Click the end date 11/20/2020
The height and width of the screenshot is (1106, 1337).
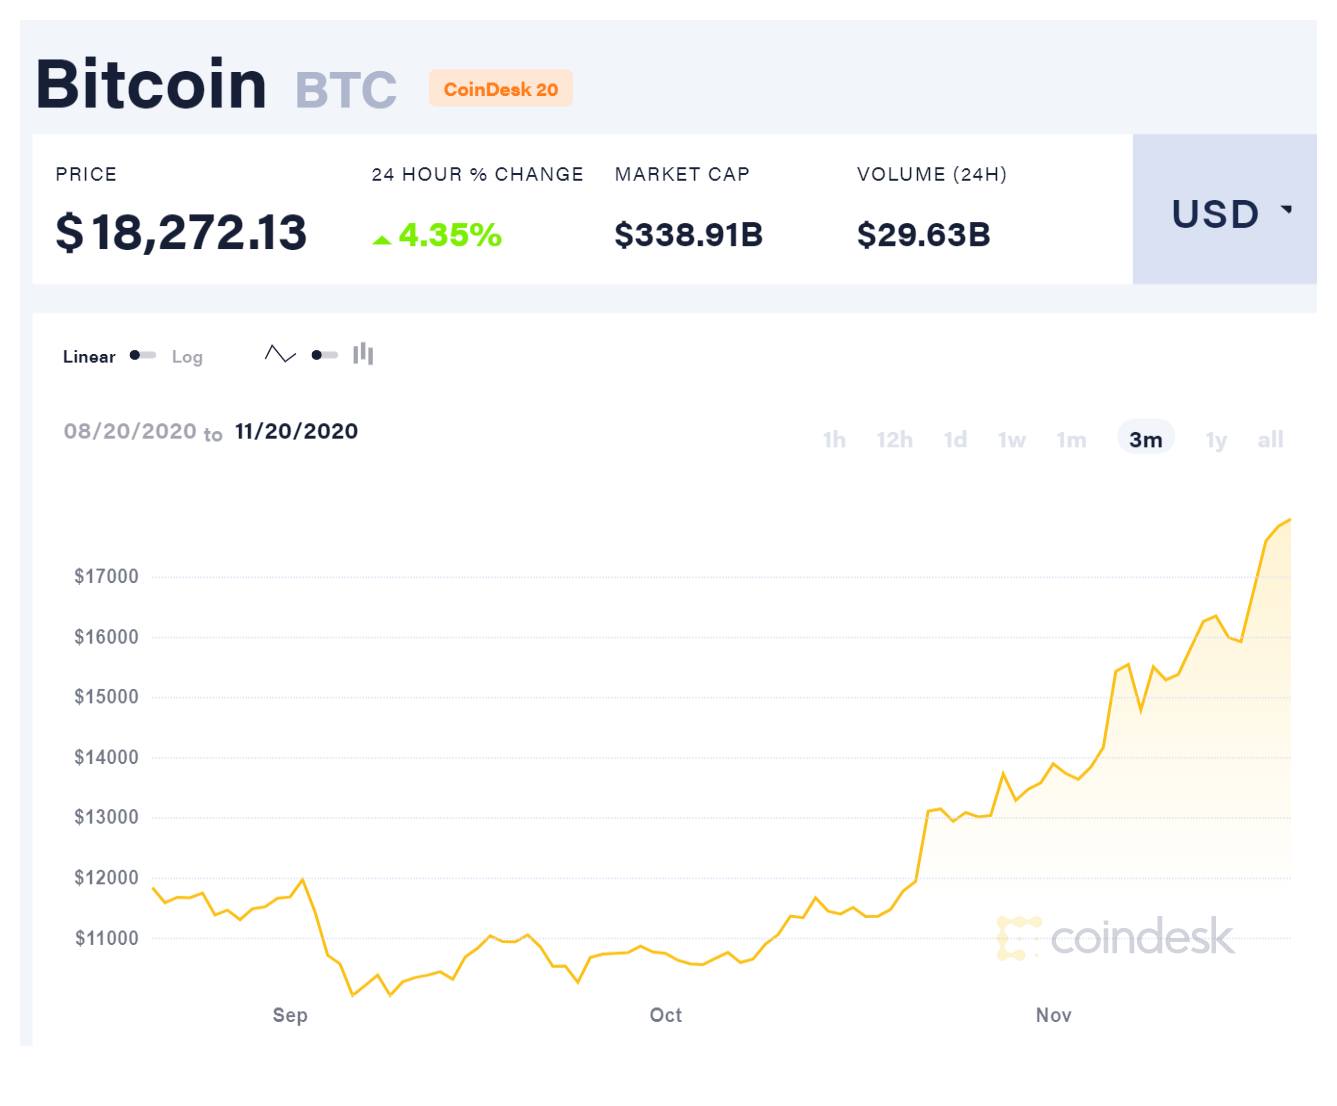pyautogui.click(x=296, y=431)
